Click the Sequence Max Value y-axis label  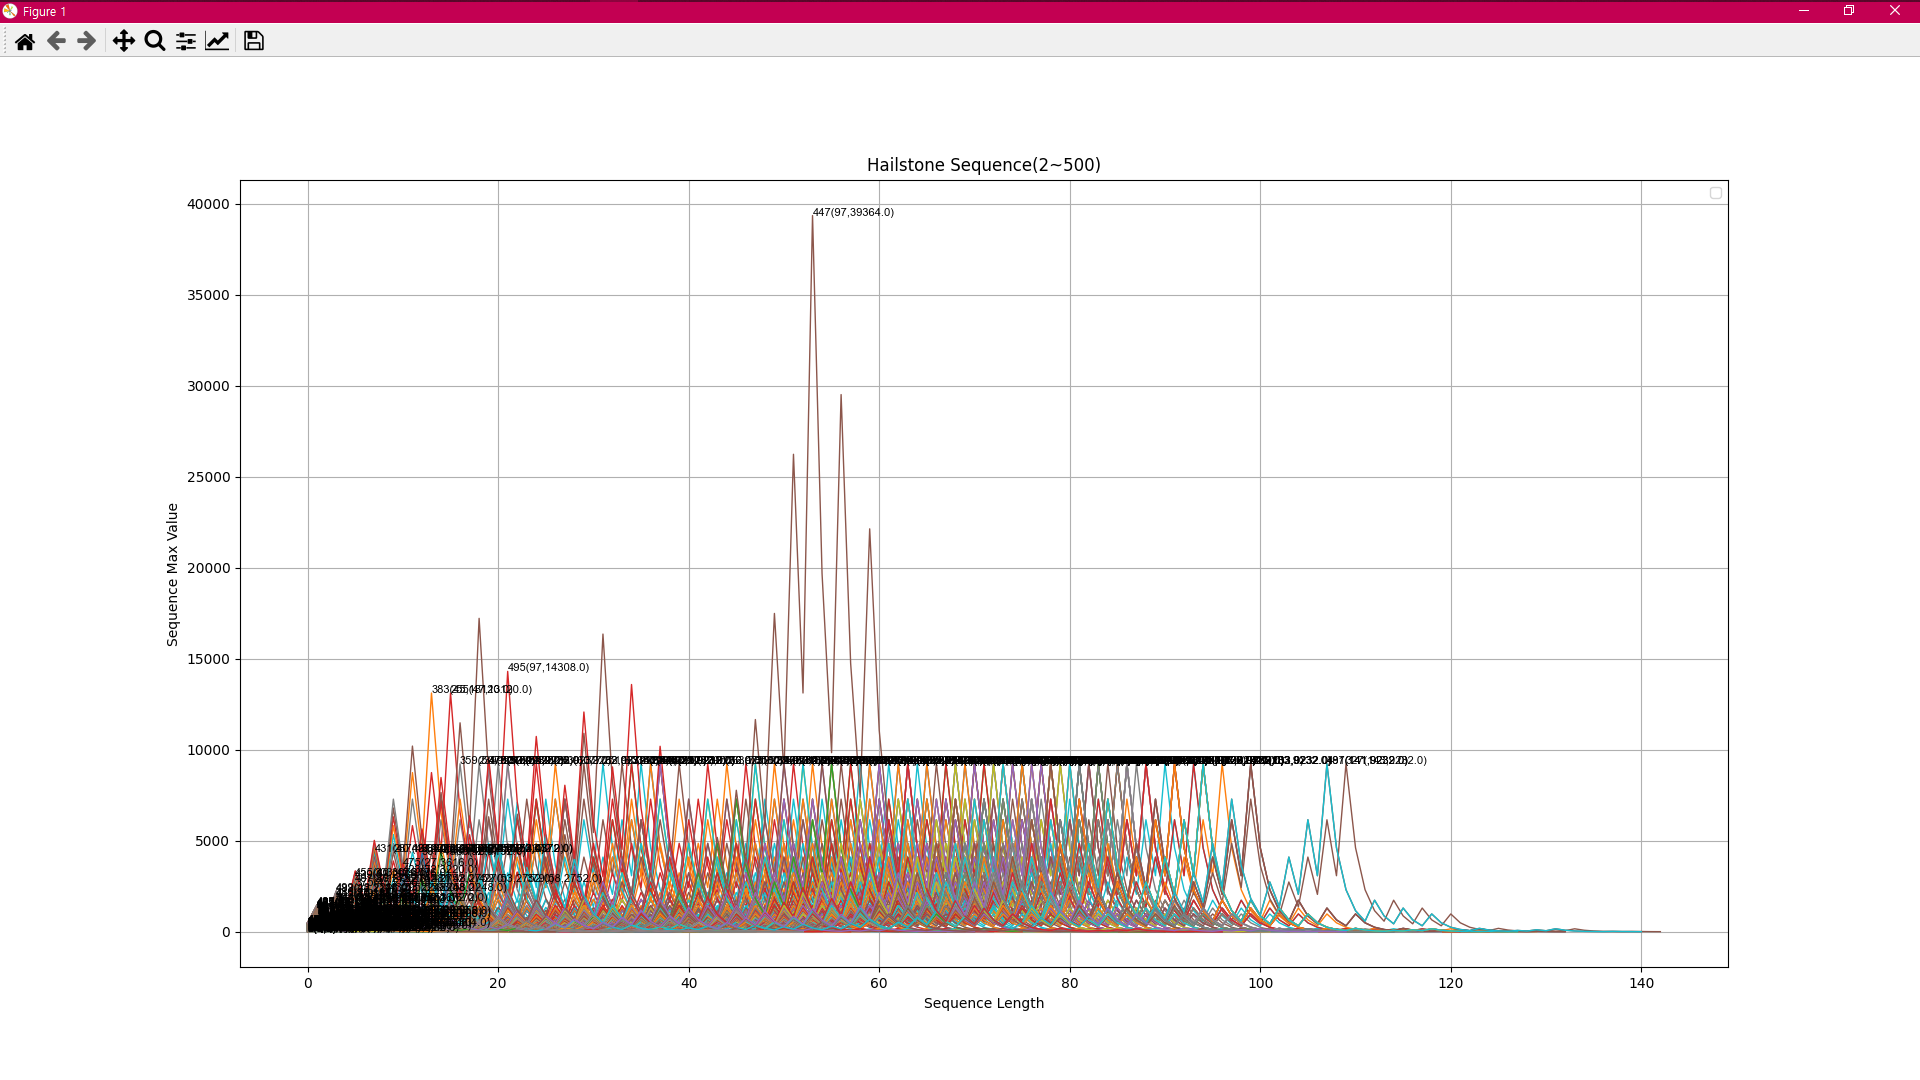point(172,574)
